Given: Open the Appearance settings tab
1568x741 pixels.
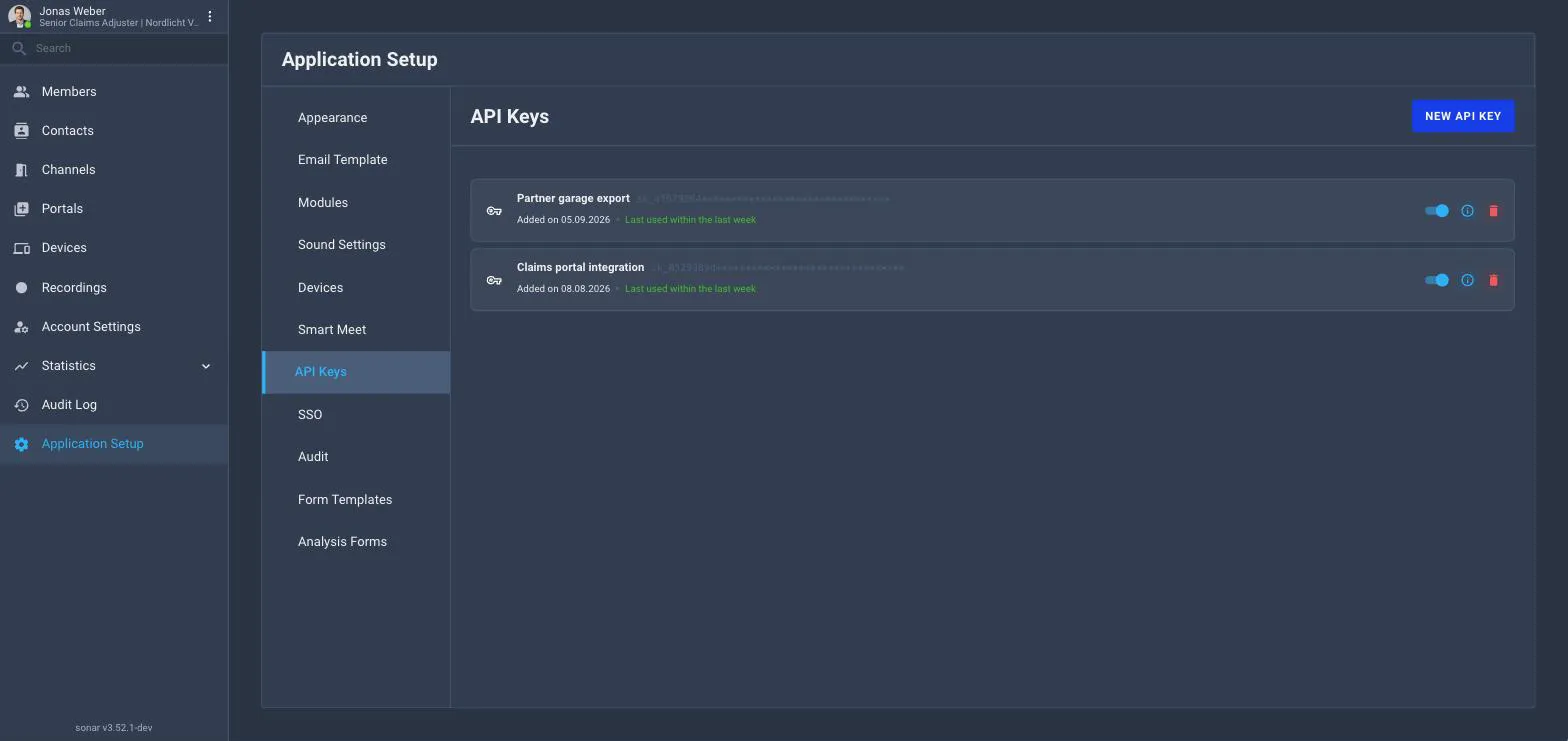Looking at the screenshot, I should coord(356,118).
